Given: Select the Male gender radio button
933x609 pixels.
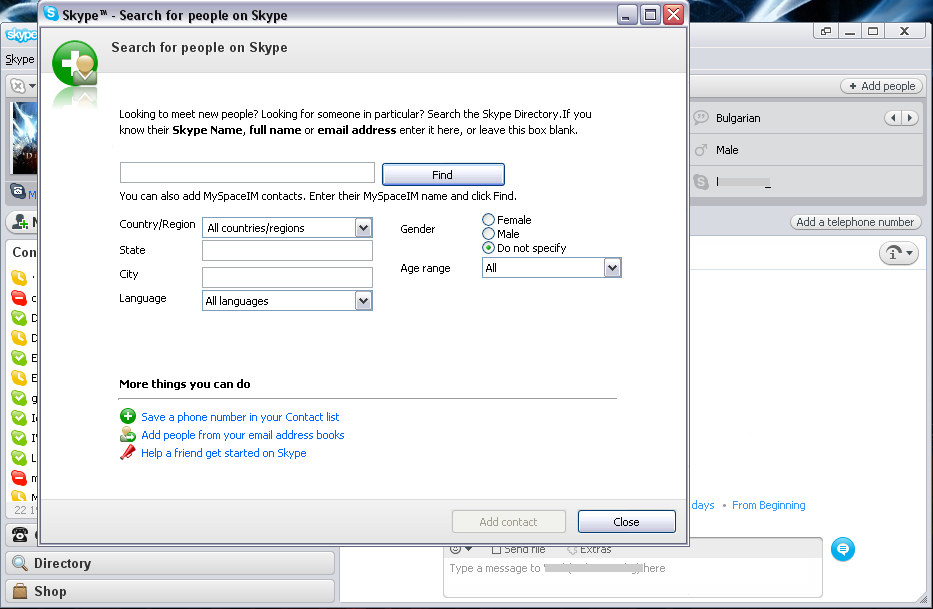Looking at the screenshot, I should (x=488, y=234).
